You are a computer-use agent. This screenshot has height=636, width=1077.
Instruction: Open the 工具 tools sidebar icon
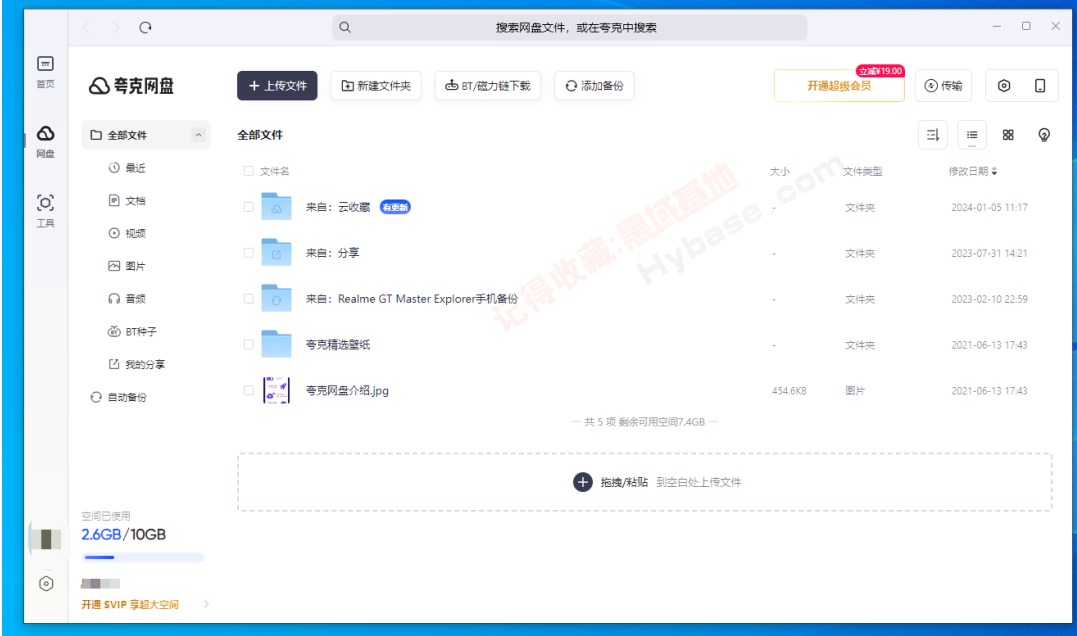coord(45,211)
